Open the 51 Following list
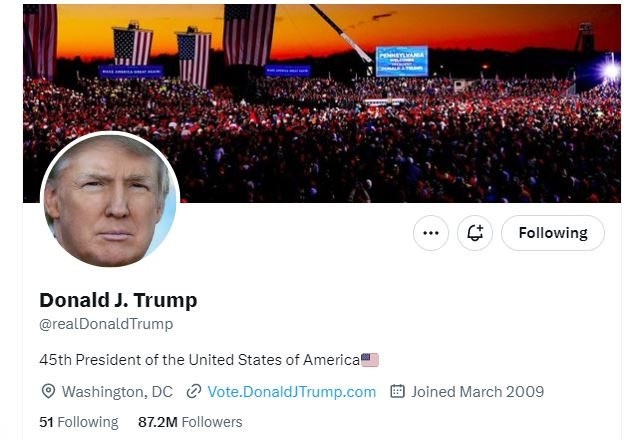 click(79, 422)
